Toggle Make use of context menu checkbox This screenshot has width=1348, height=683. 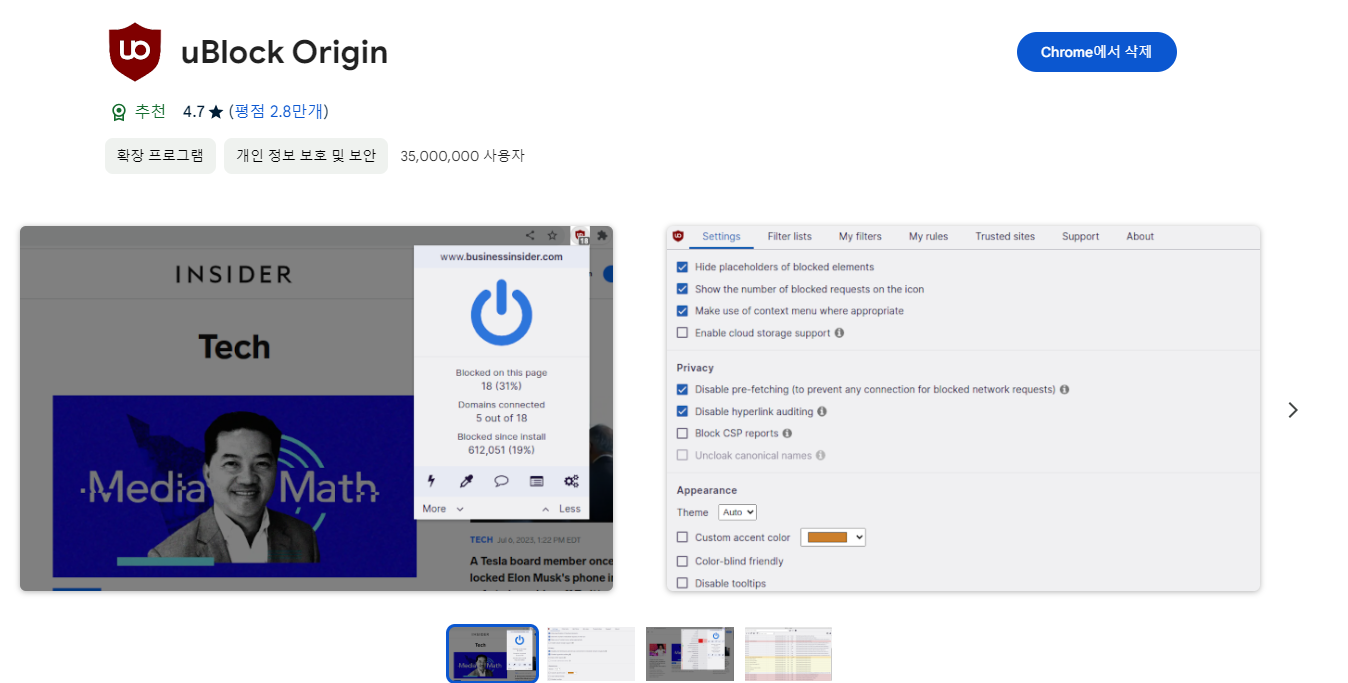(x=682, y=311)
